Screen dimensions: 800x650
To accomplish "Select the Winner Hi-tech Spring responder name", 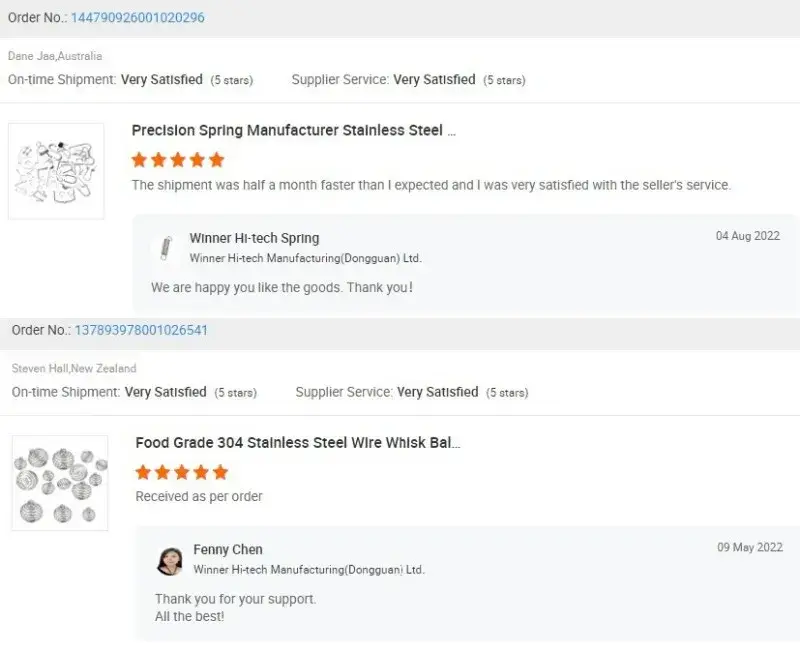I will (x=254, y=238).
